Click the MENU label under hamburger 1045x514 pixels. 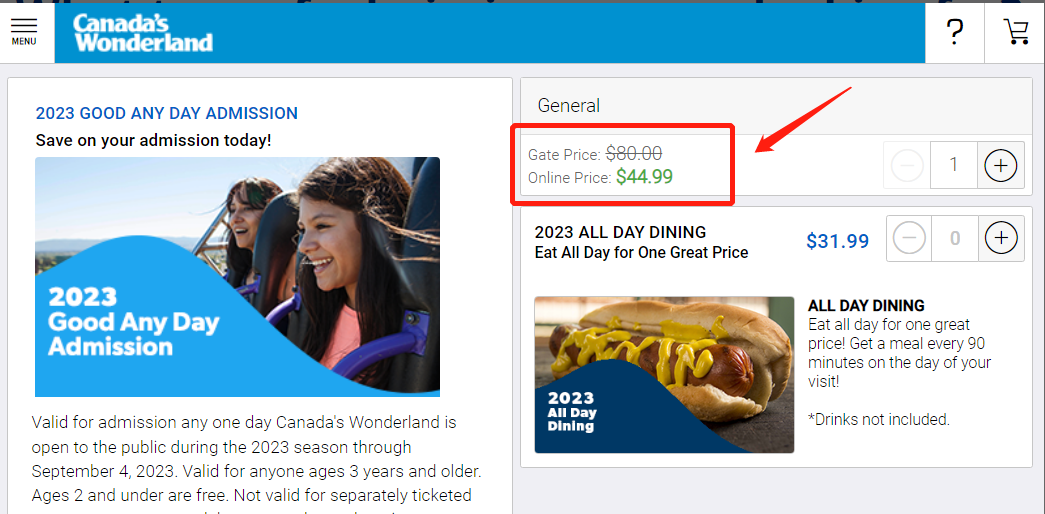point(24,41)
